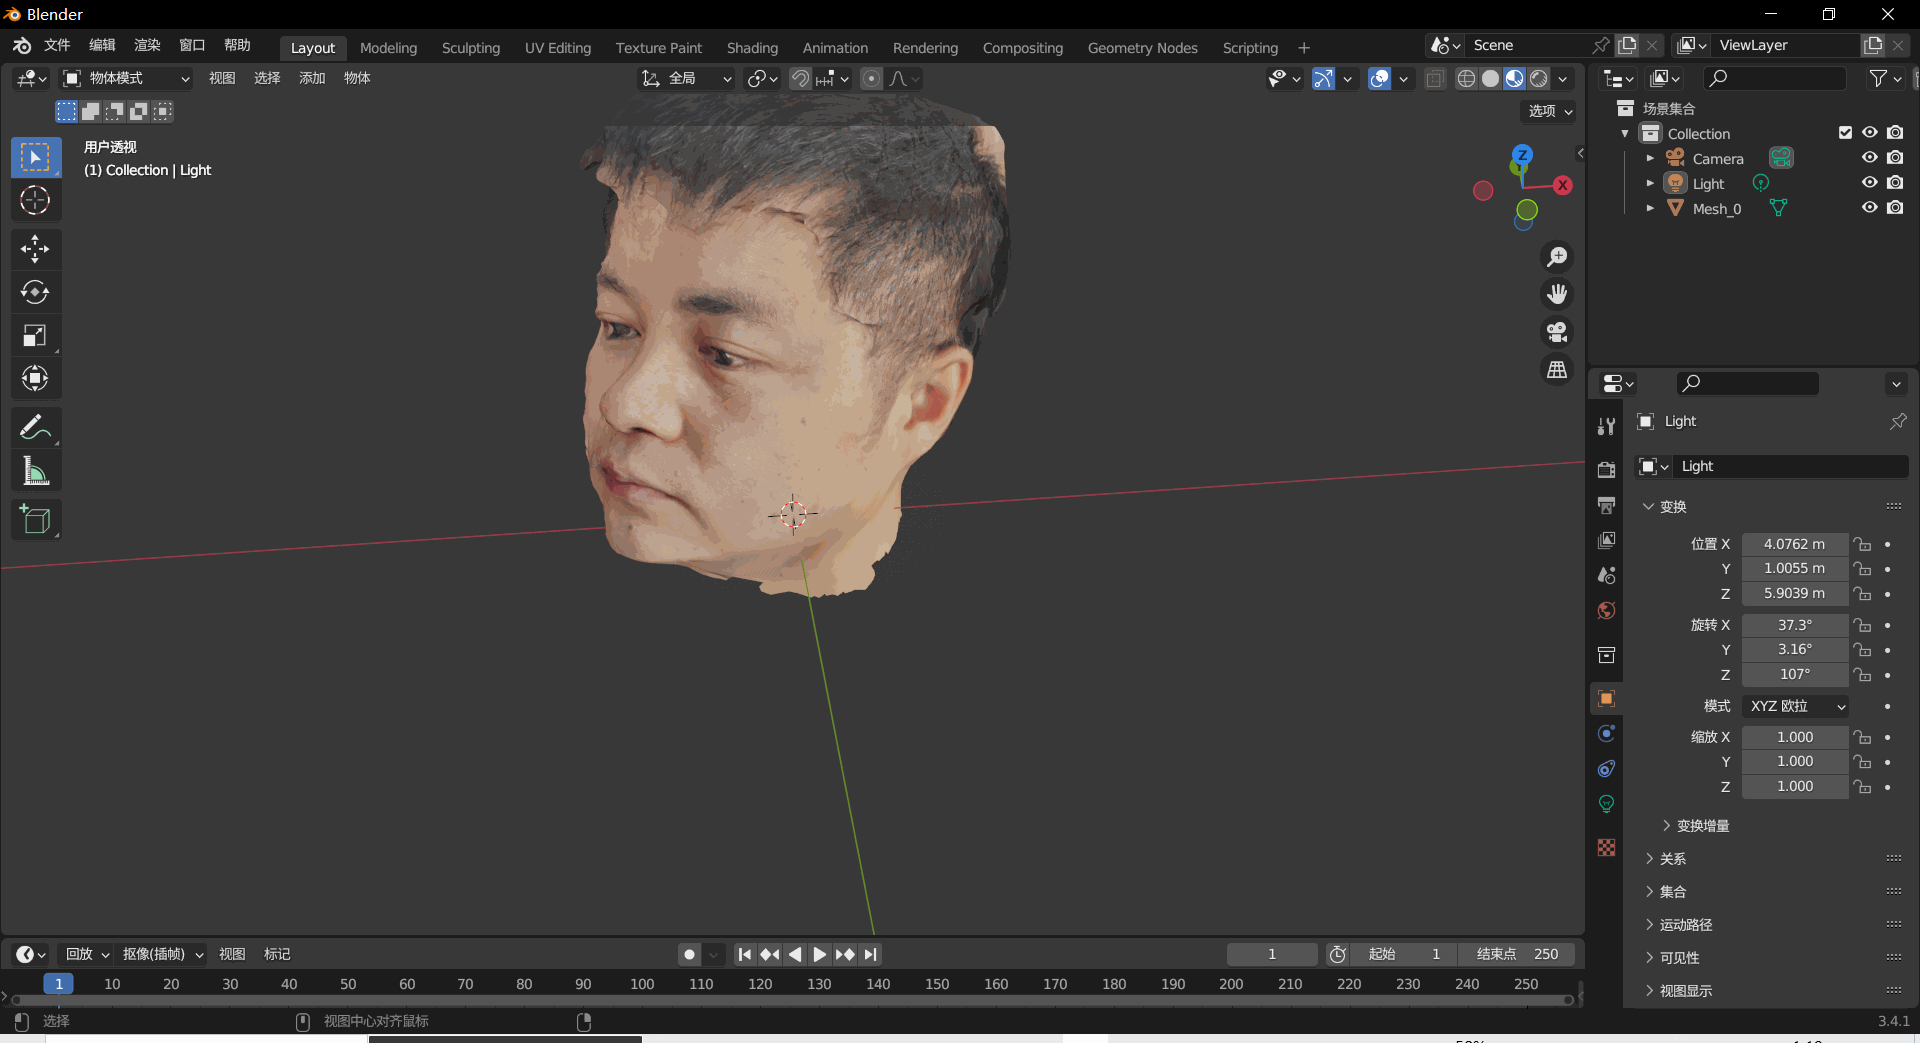Image resolution: width=1920 pixels, height=1043 pixels.
Task: Choose the Move tool
Action: coord(36,249)
